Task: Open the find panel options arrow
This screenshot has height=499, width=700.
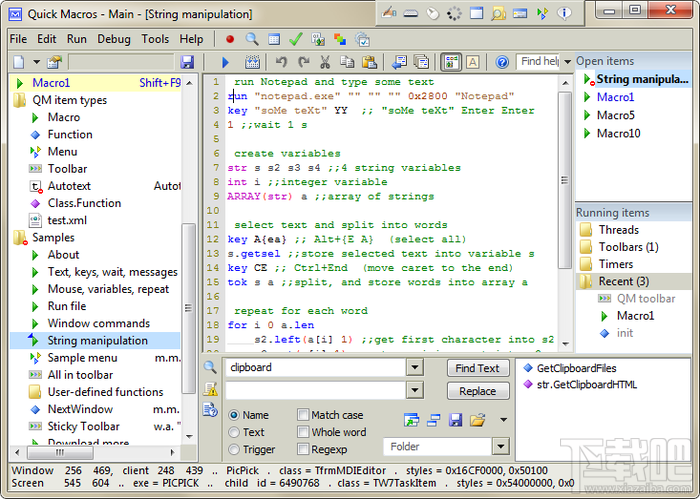Action: click(504, 420)
